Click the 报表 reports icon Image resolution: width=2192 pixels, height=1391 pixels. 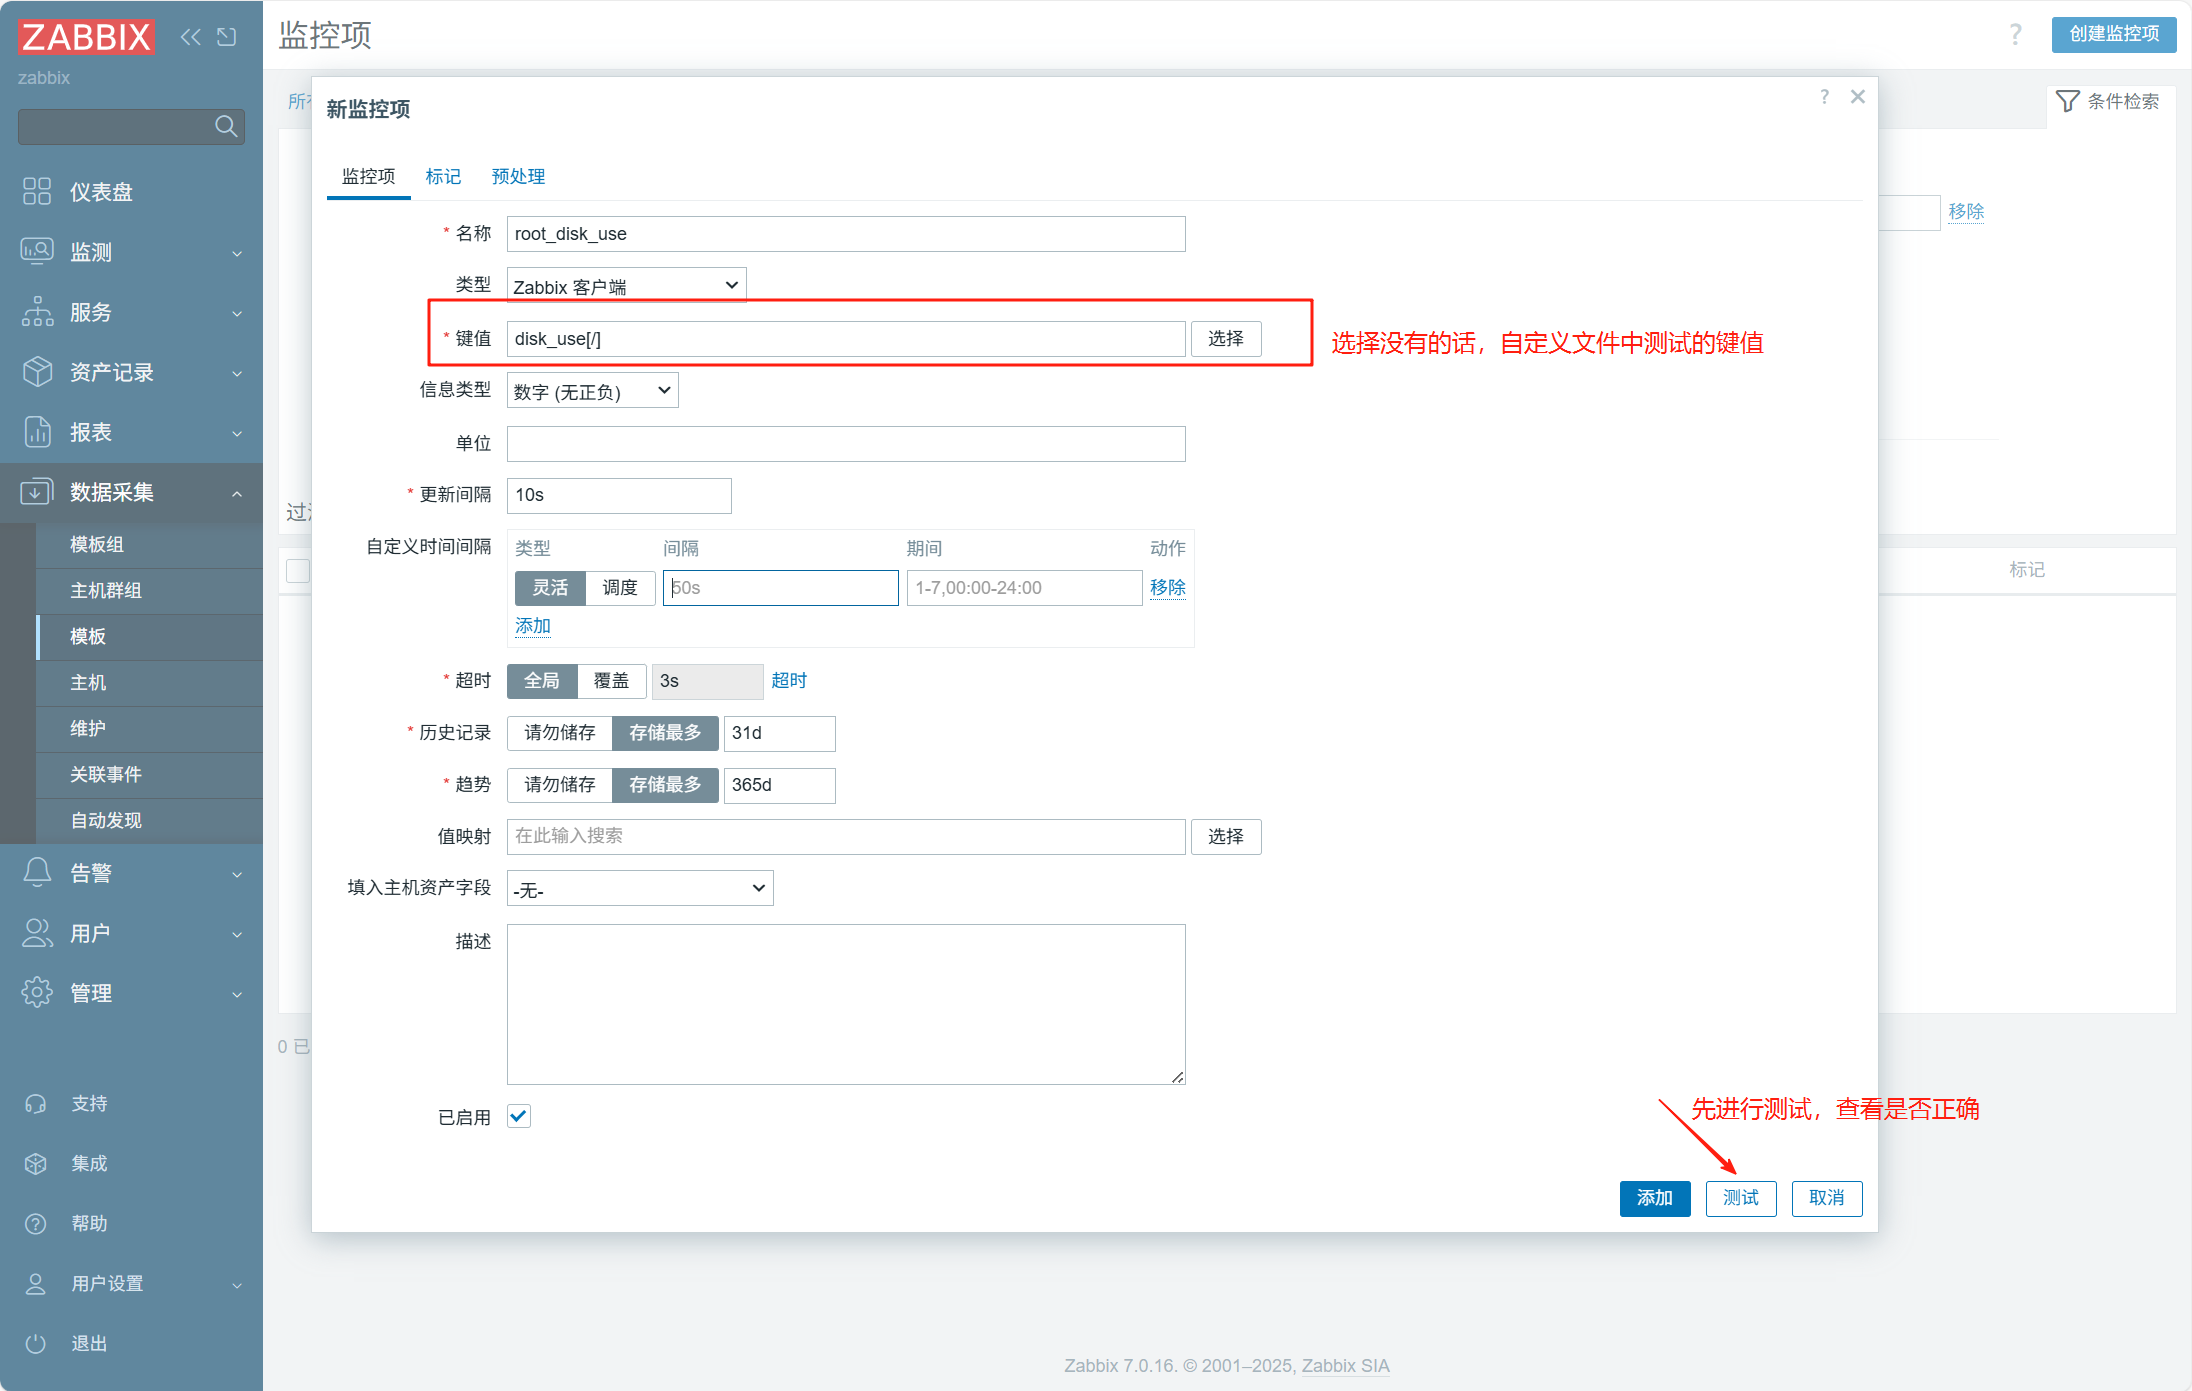(37, 431)
